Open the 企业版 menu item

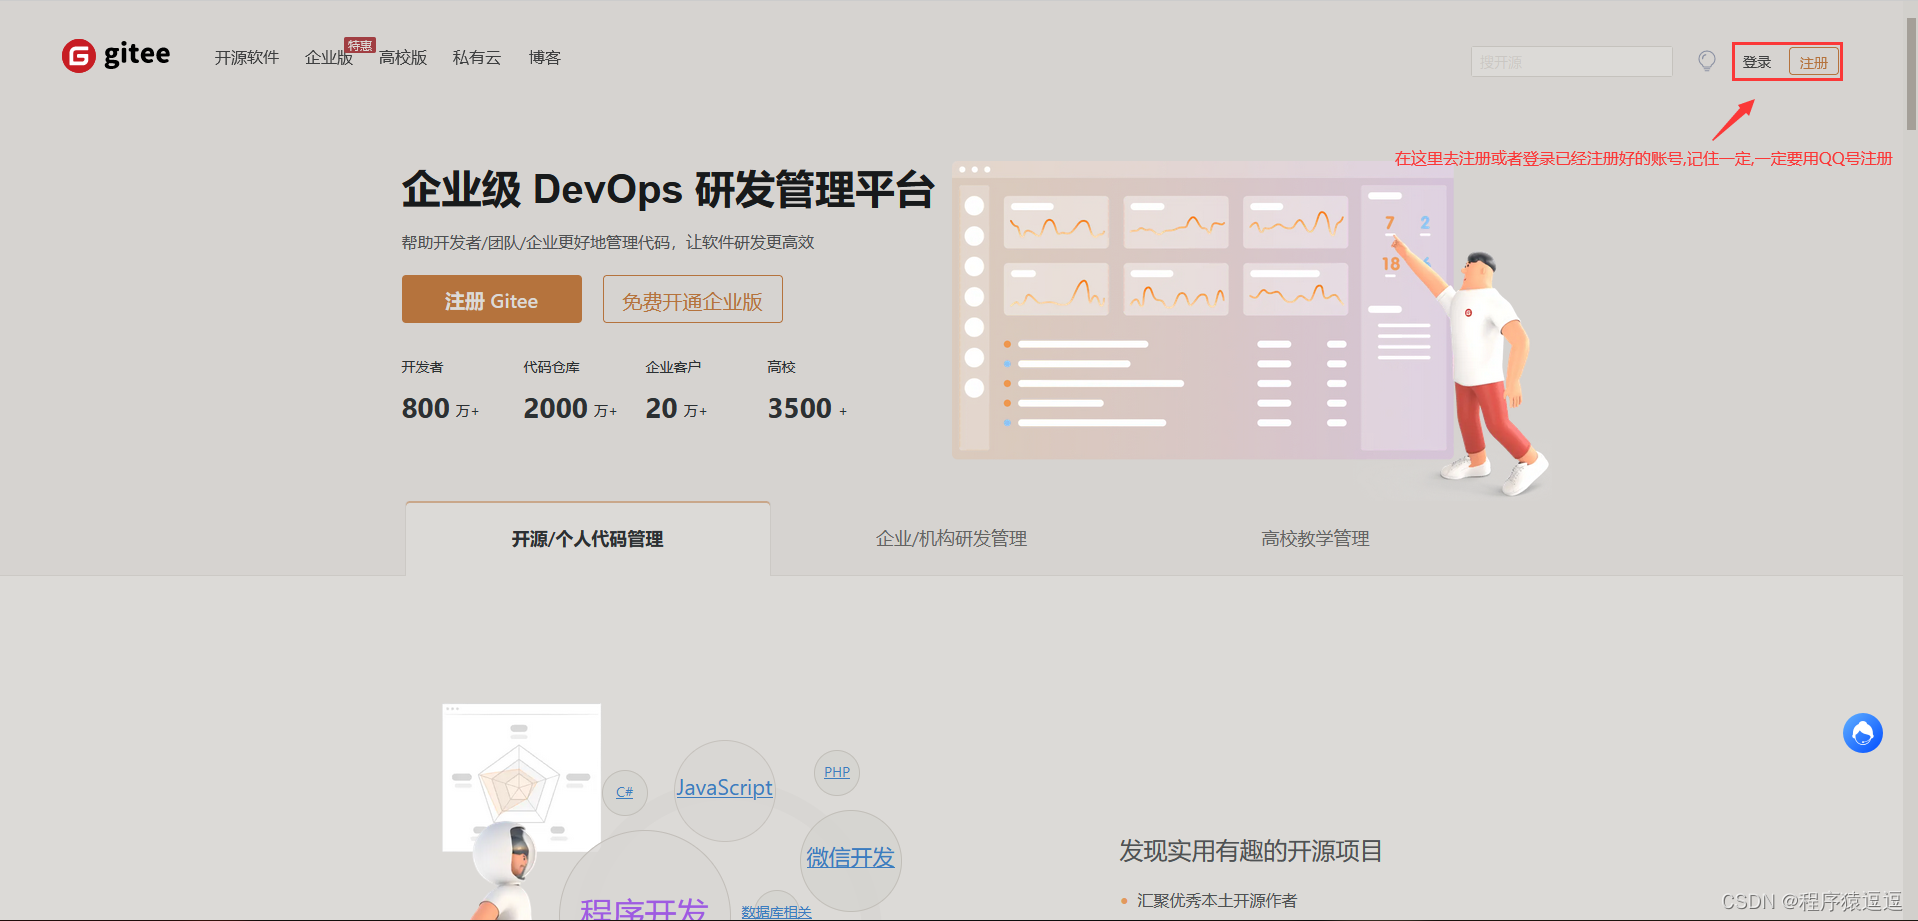pyautogui.click(x=328, y=58)
